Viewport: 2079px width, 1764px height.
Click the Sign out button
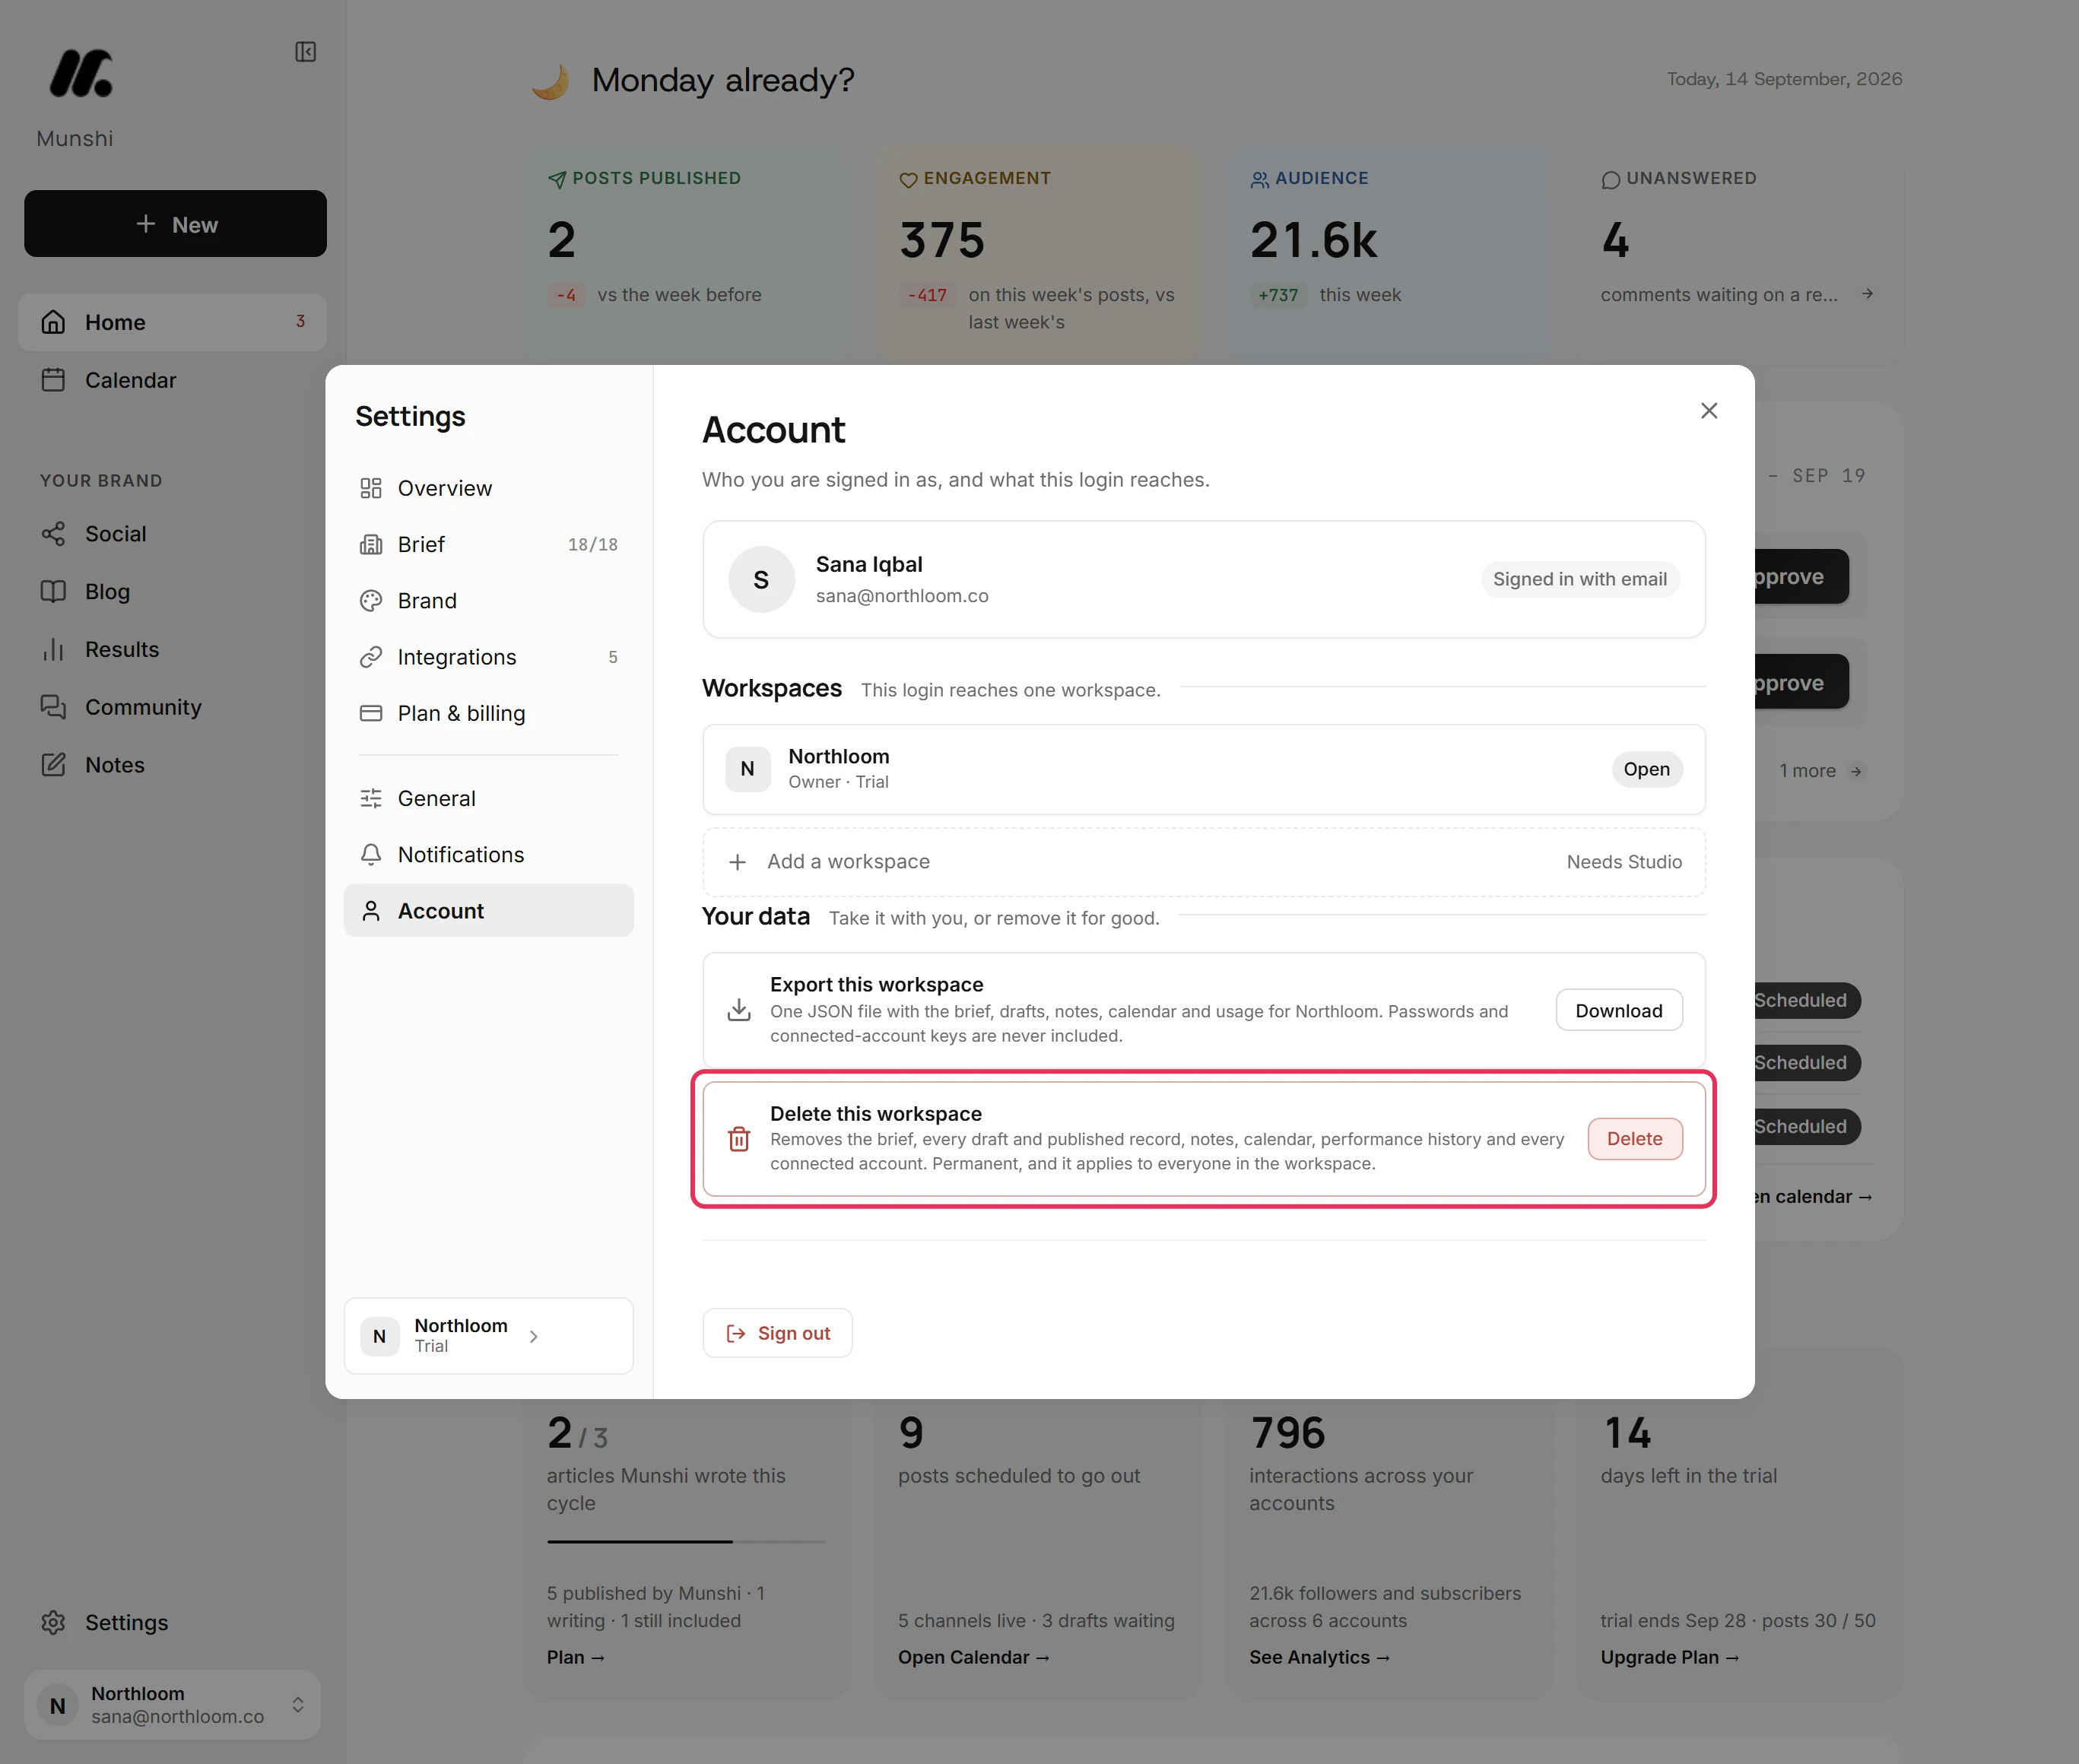(778, 1333)
